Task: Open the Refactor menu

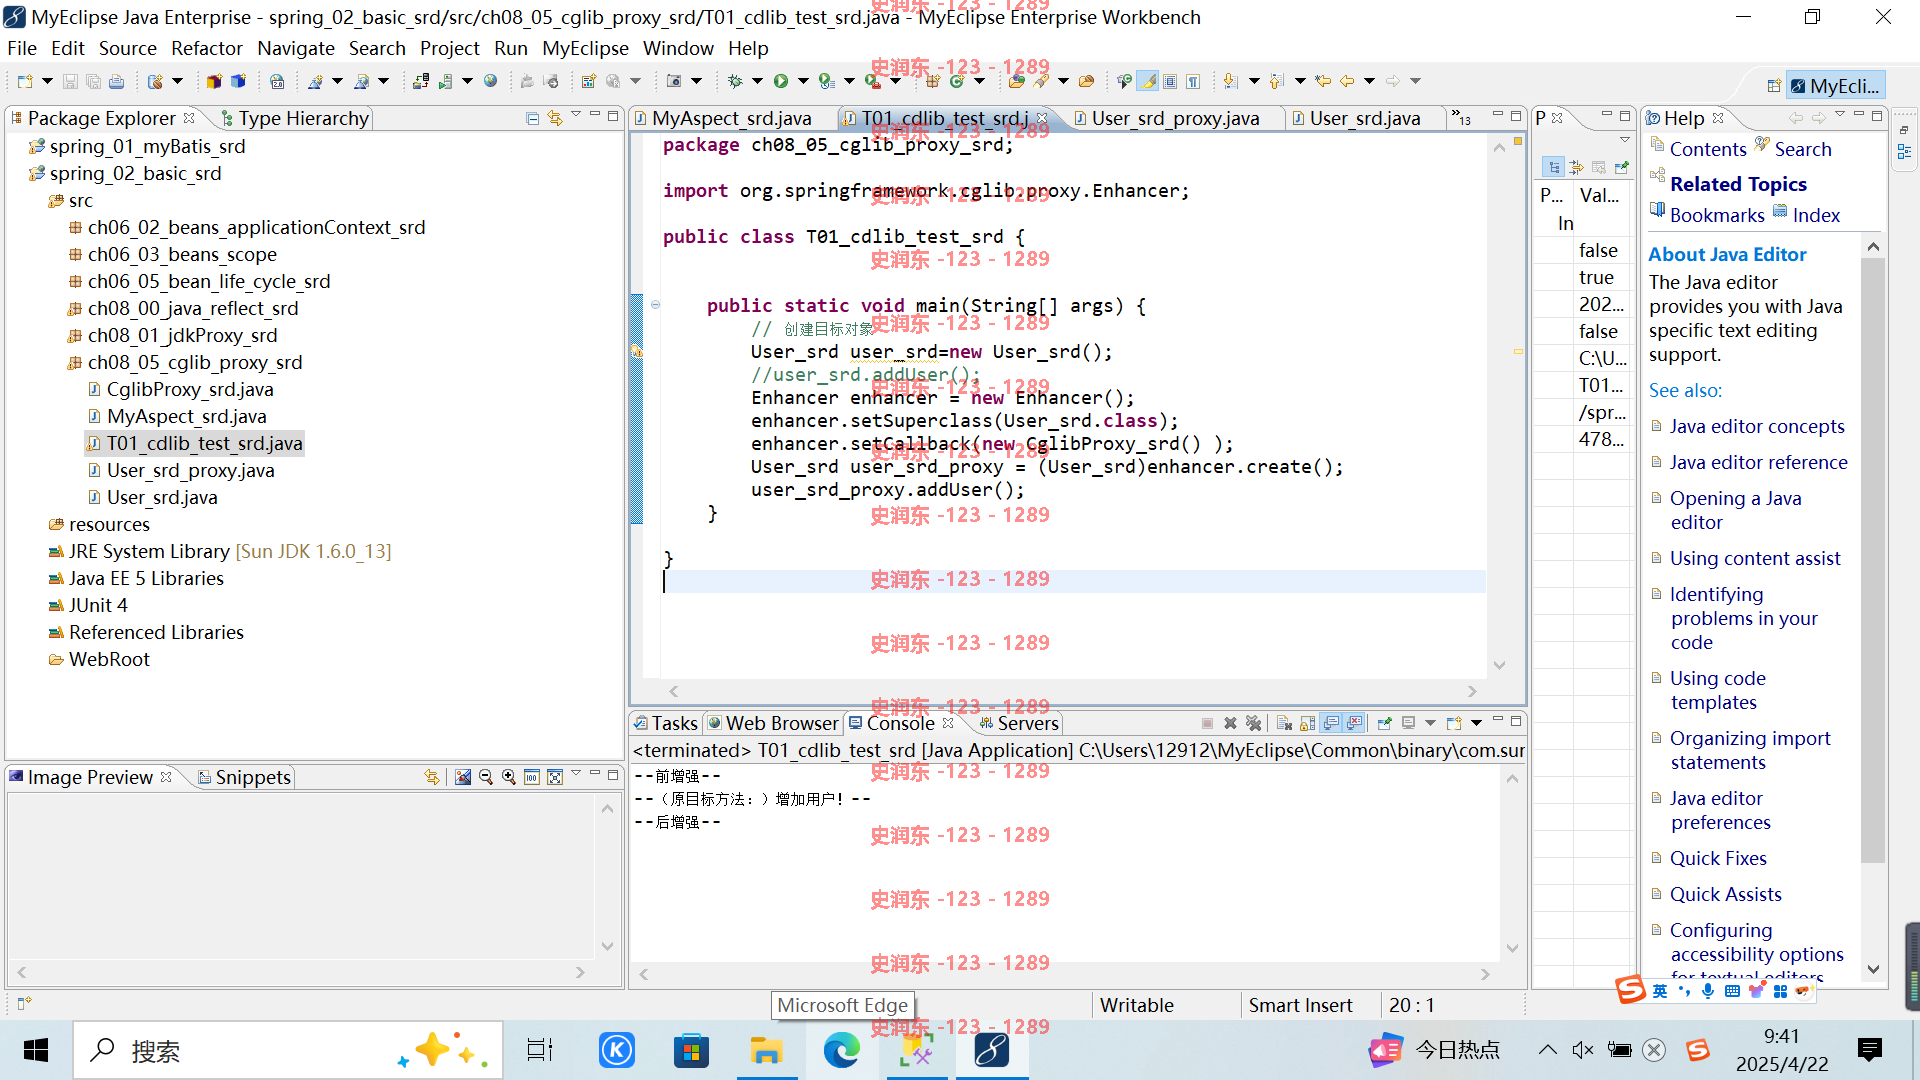Action: pyautogui.click(x=206, y=48)
